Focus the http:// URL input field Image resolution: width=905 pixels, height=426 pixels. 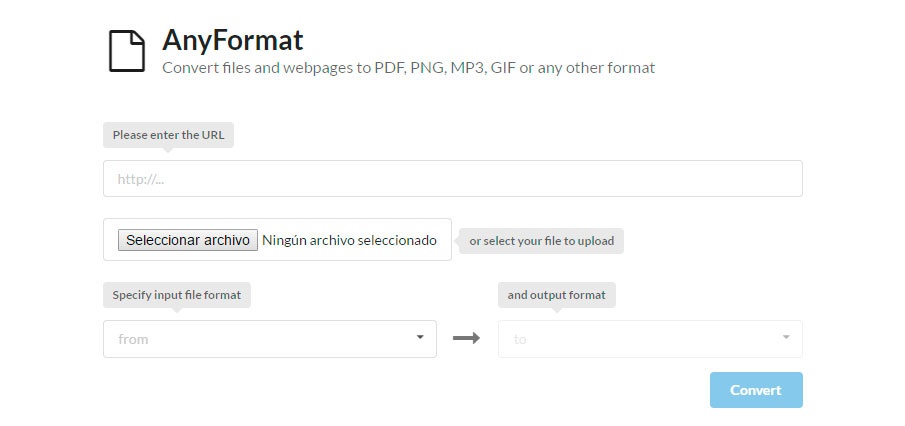point(452,179)
